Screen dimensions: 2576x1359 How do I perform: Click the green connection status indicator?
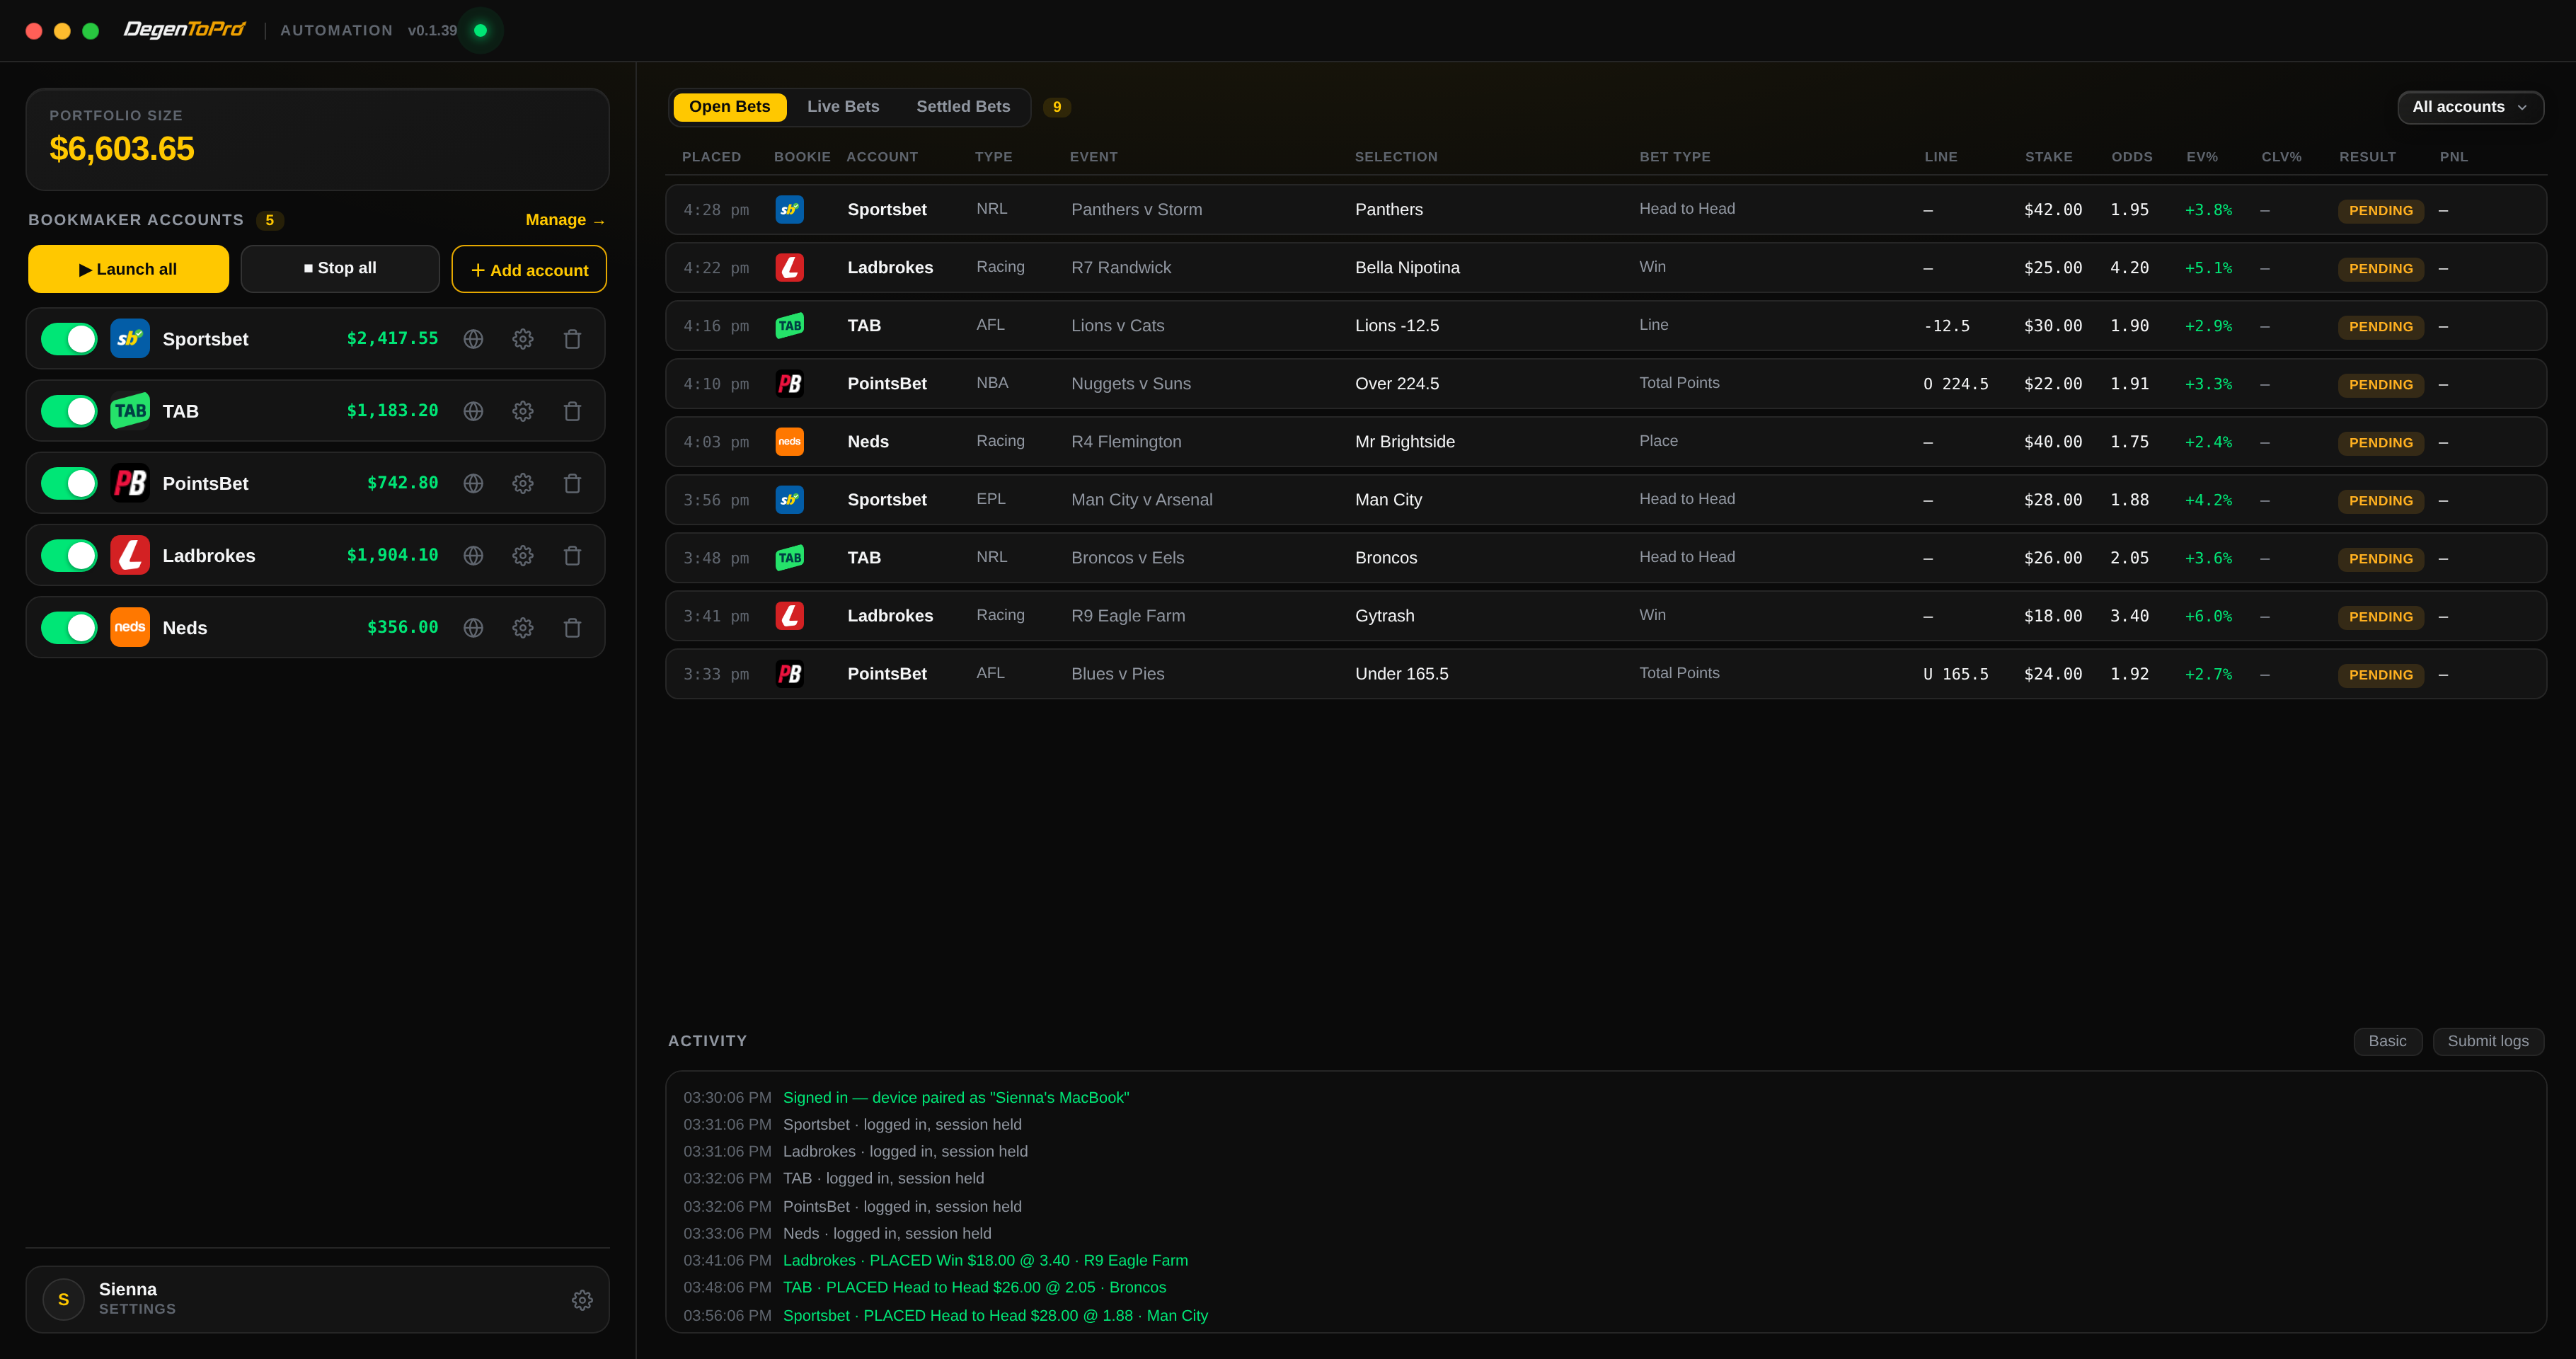pyautogui.click(x=480, y=30)
